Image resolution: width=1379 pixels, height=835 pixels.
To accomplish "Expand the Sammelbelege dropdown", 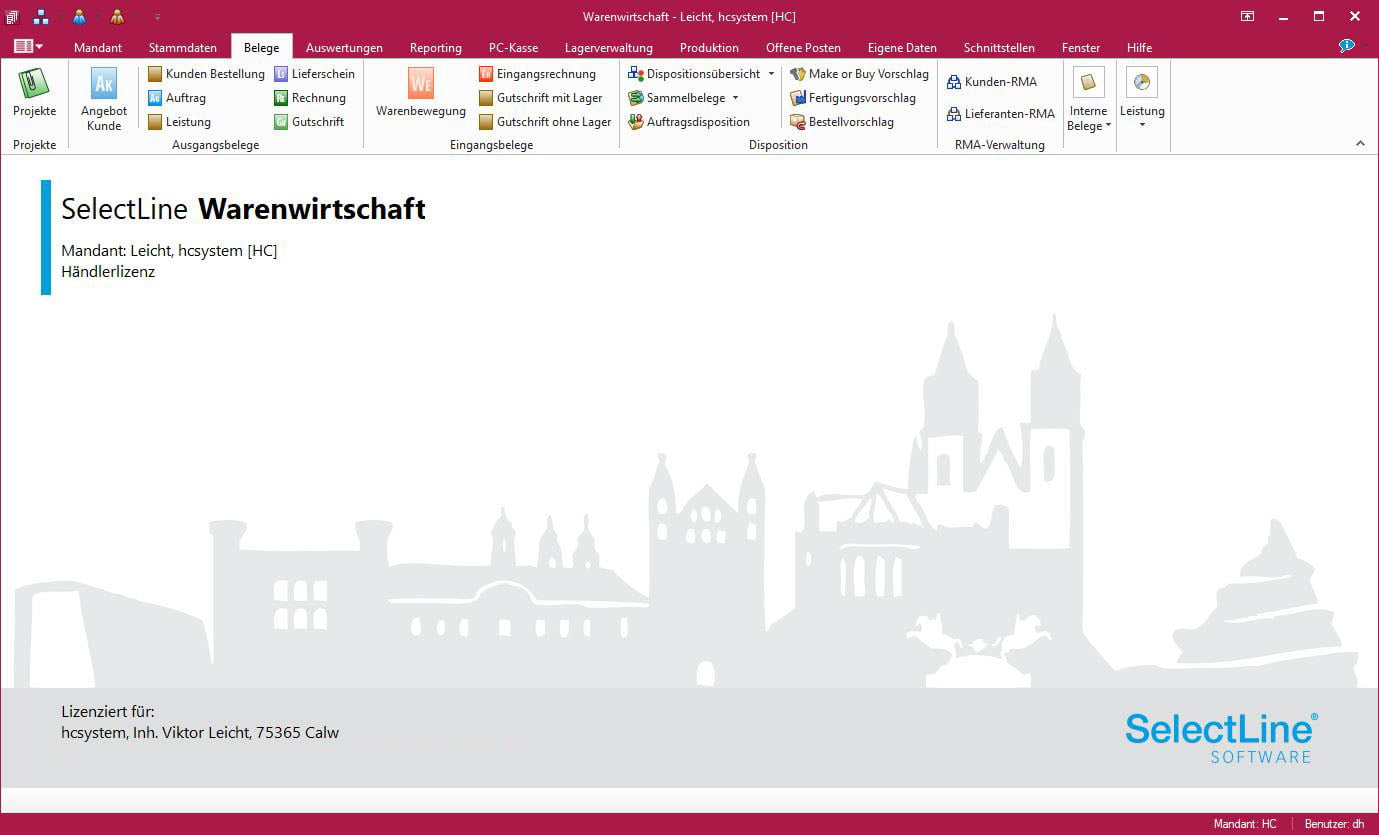I will click(x=735, y=98).
